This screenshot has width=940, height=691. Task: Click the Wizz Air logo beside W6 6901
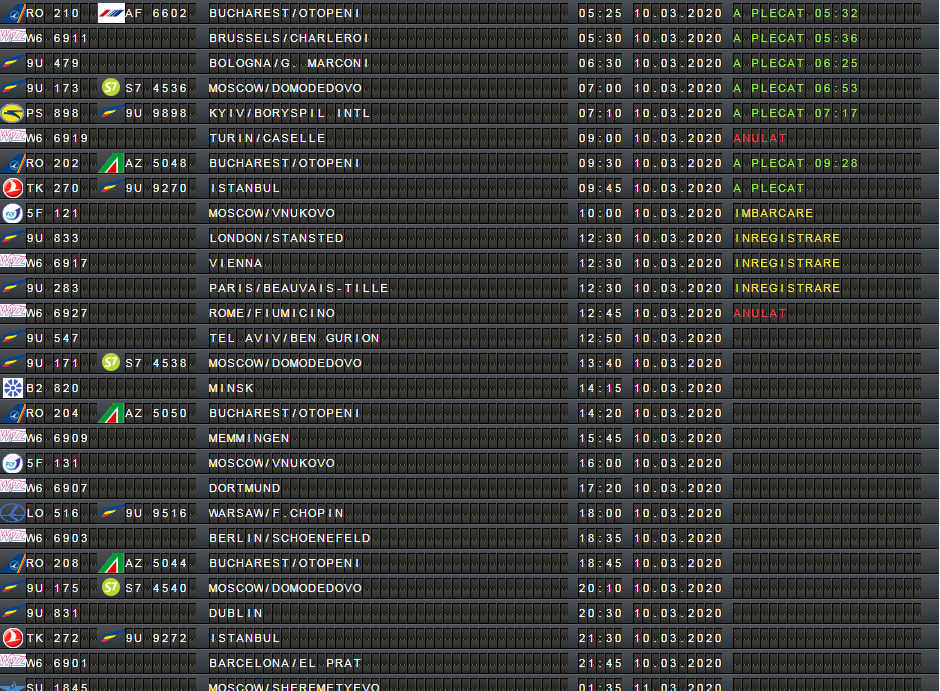[x=13, y=662]
